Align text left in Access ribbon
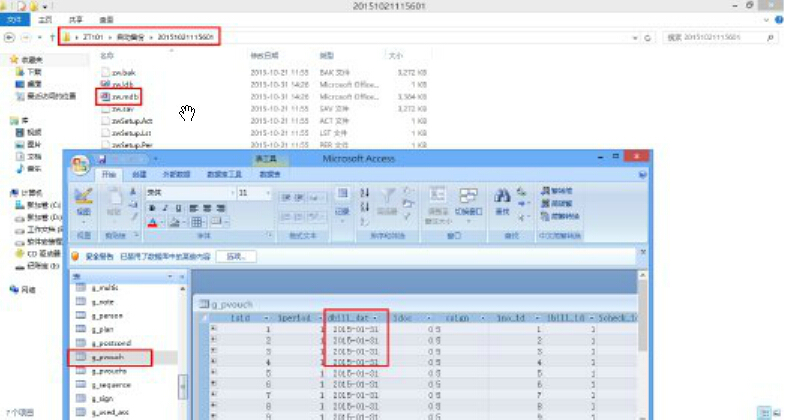The image size is (786, 420). pos(193,207)
